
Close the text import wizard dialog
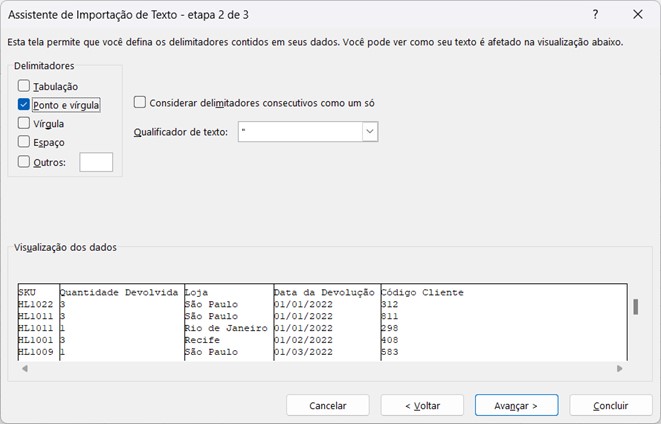click(x=638, y=15)
